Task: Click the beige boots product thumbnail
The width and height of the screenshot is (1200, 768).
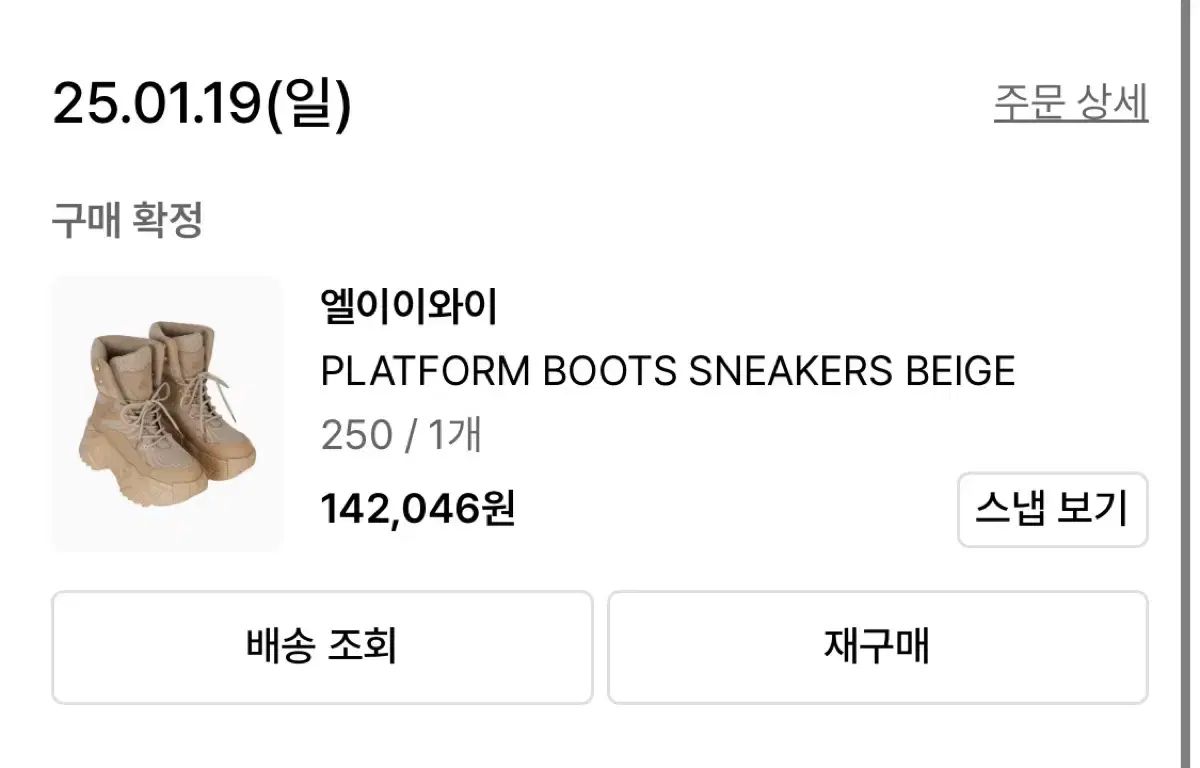Action: click(167, 414)
